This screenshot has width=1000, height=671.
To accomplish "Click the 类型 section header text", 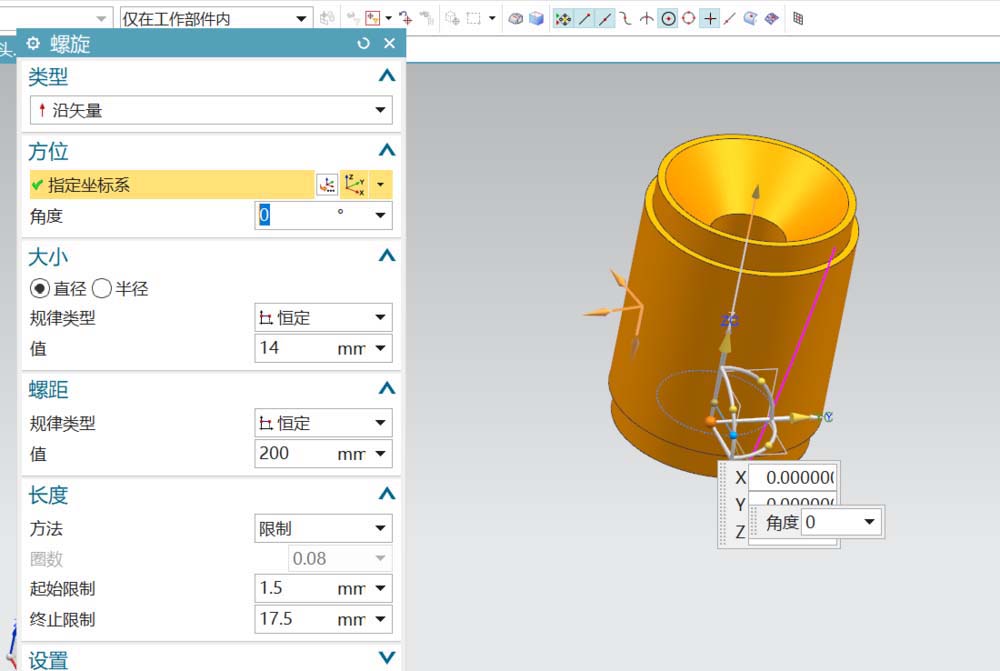I will tap(48, 77).
